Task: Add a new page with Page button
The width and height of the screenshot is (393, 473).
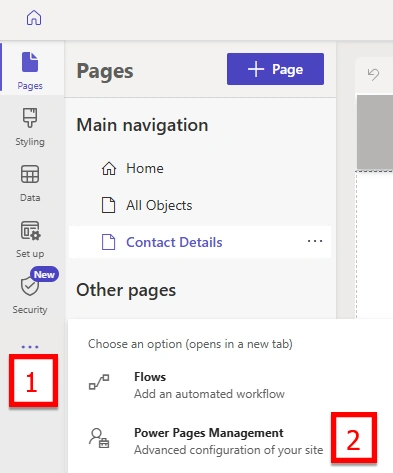Action: (x=275, y=69)
